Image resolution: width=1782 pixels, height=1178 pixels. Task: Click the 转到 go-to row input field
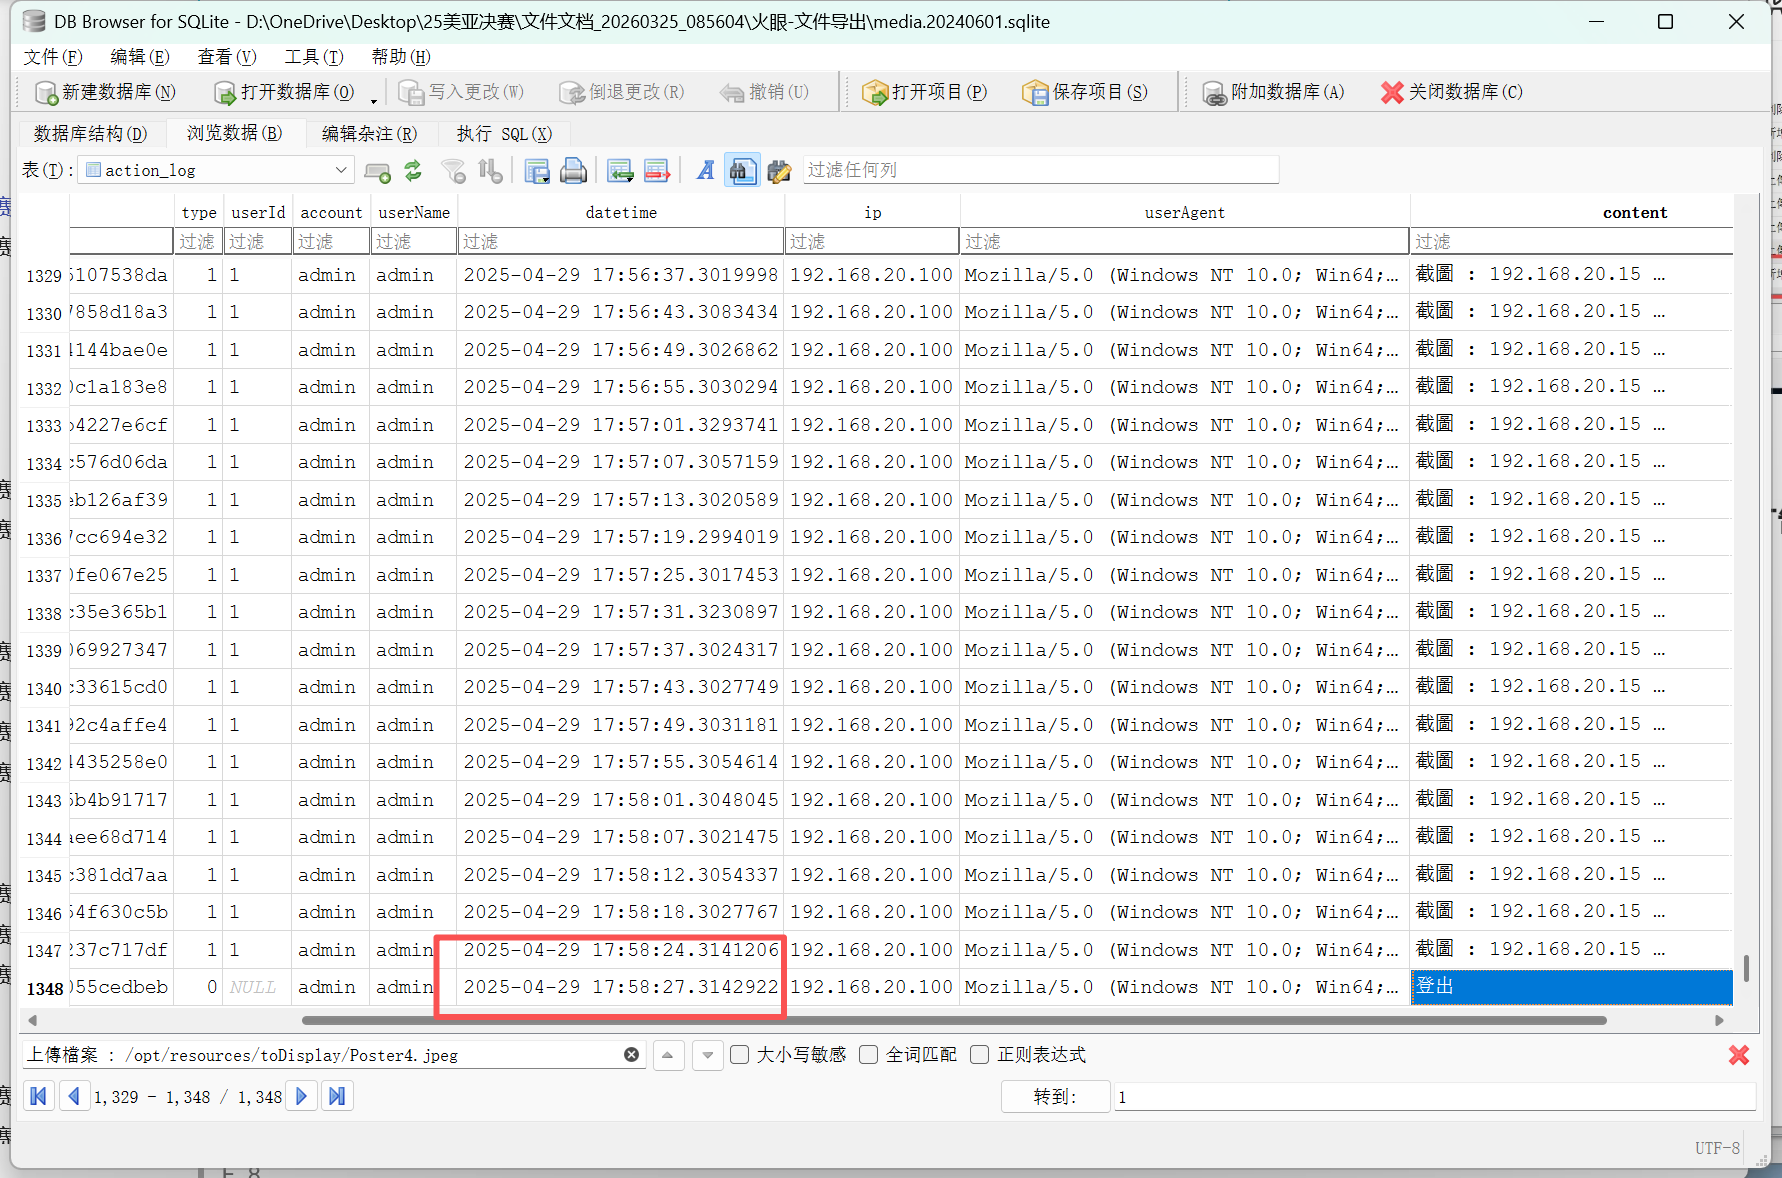1435,1097
